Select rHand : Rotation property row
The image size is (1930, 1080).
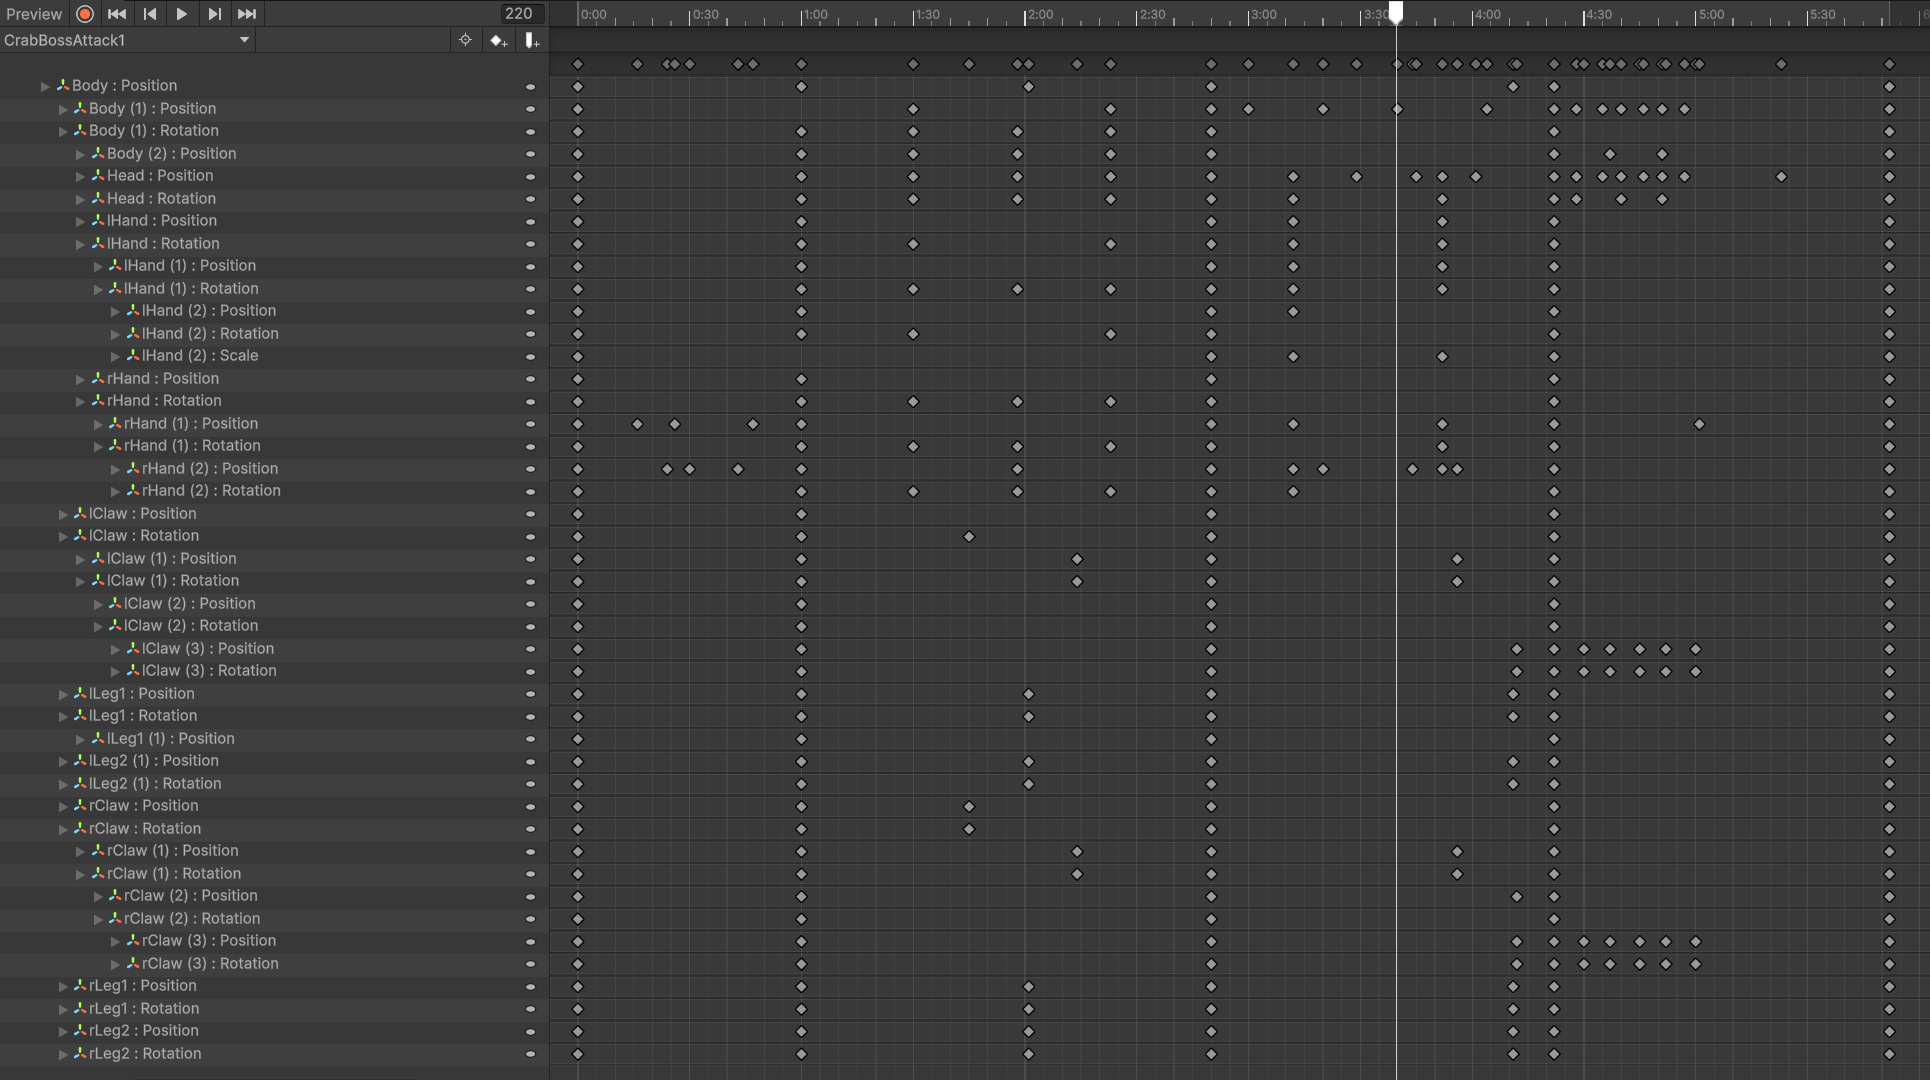pyautogui.click(x=164, y=401)
